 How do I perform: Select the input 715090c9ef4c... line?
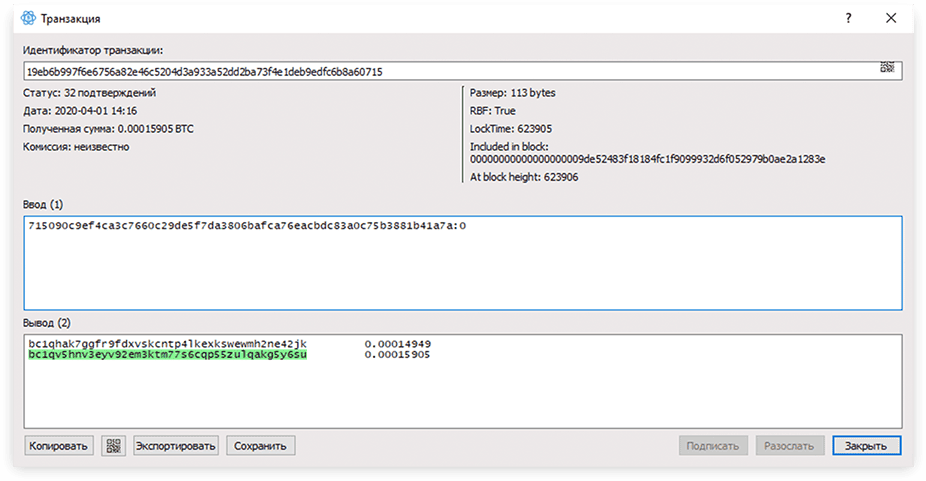[x=247, y=226]
